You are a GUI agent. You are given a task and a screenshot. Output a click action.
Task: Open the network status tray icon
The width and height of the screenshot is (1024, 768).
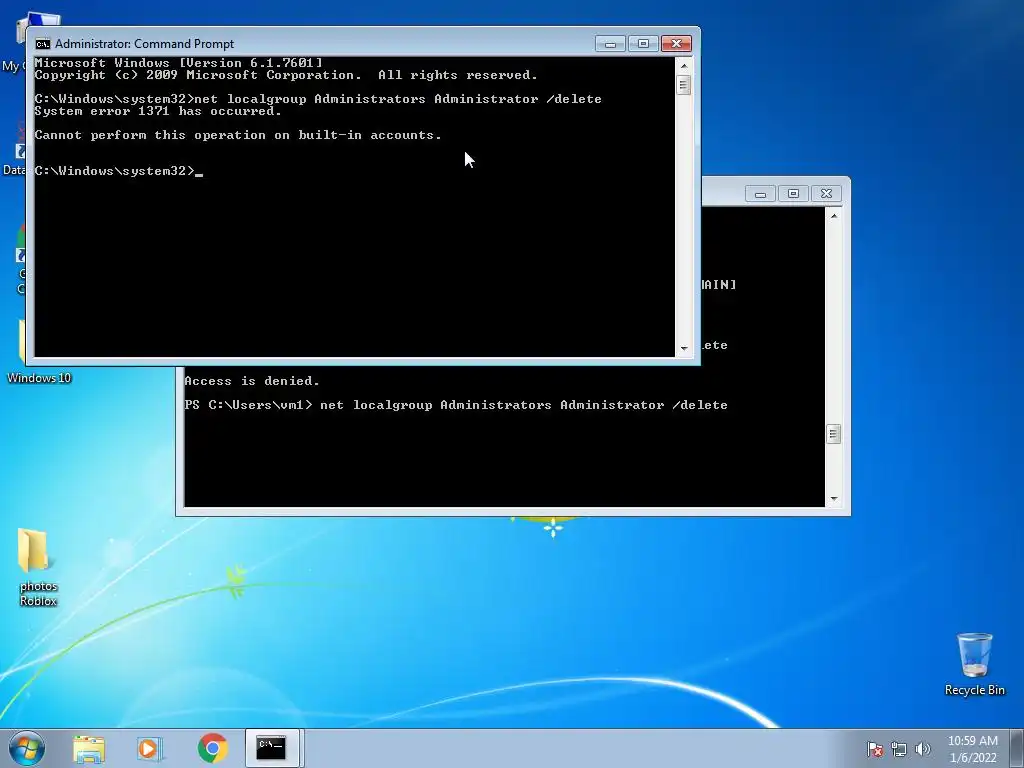(899, 749)
